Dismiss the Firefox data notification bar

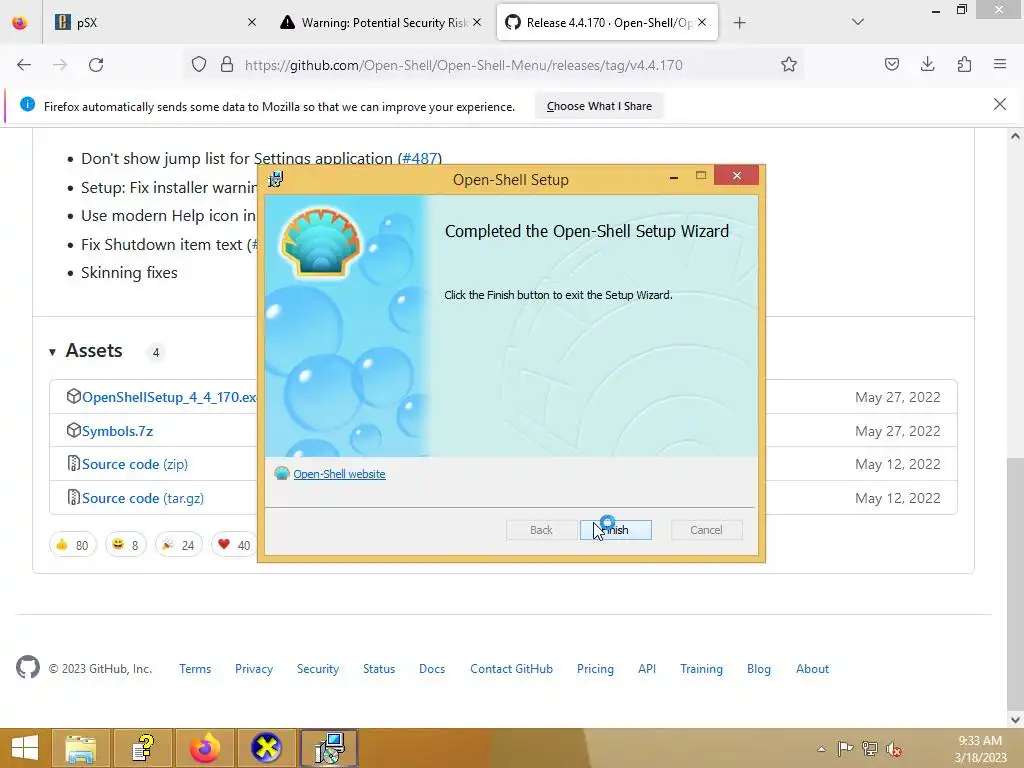pyautogui.click(x=999, y=104)
